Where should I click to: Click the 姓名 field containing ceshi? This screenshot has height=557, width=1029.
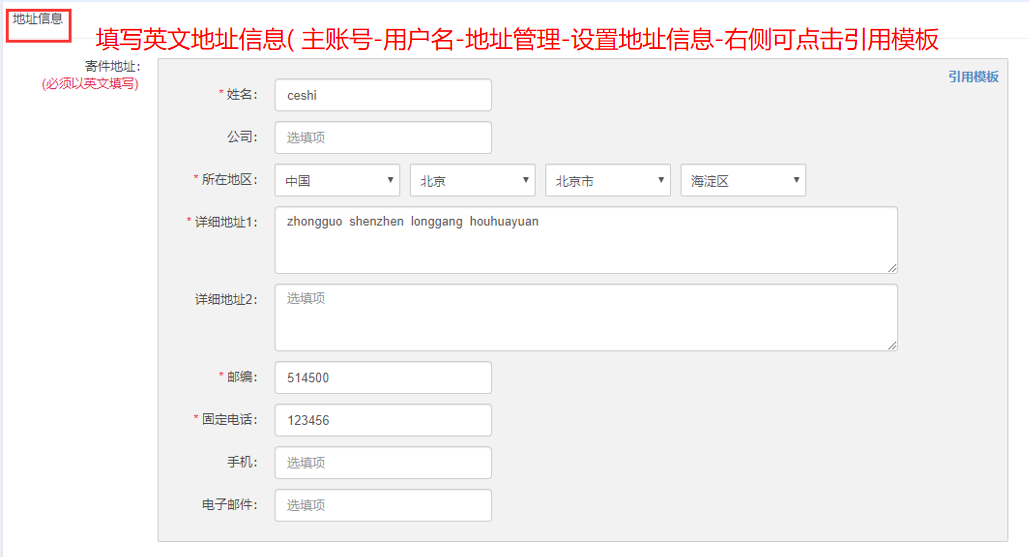[383, 95]
